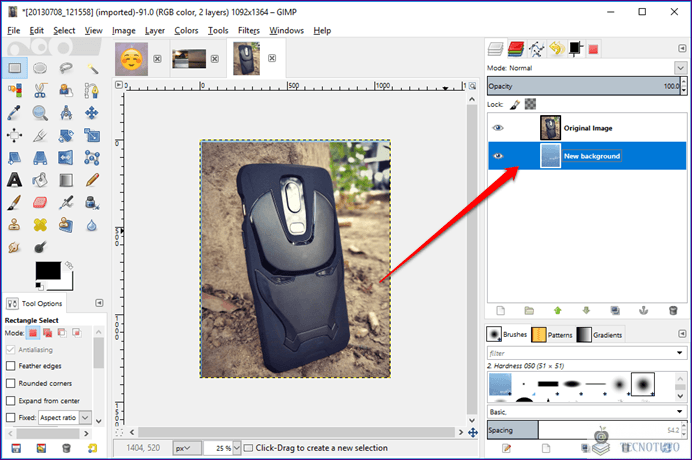
Task: Toggle lock pixels brush icon
Action: point(515,104)
